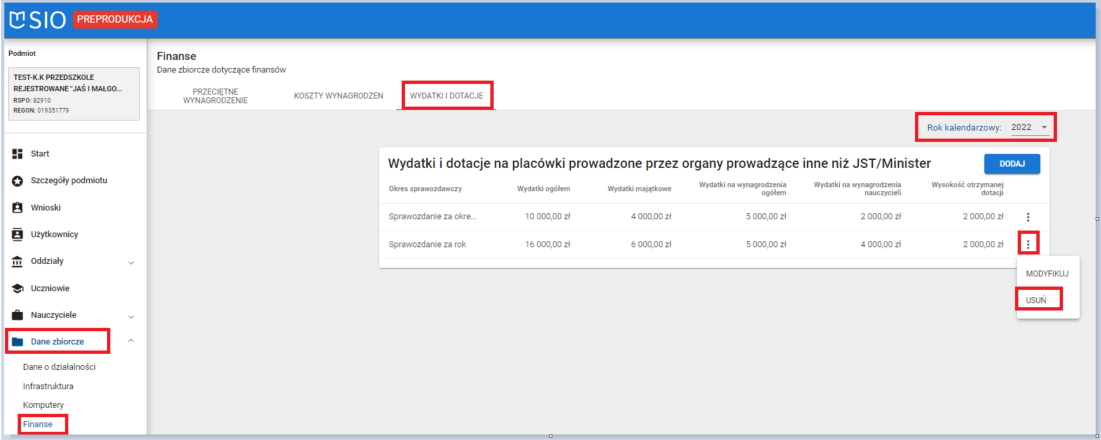Expand the Oddziały submenu chevron
The height and width of the screenshot is (440, 1101).
131,262
